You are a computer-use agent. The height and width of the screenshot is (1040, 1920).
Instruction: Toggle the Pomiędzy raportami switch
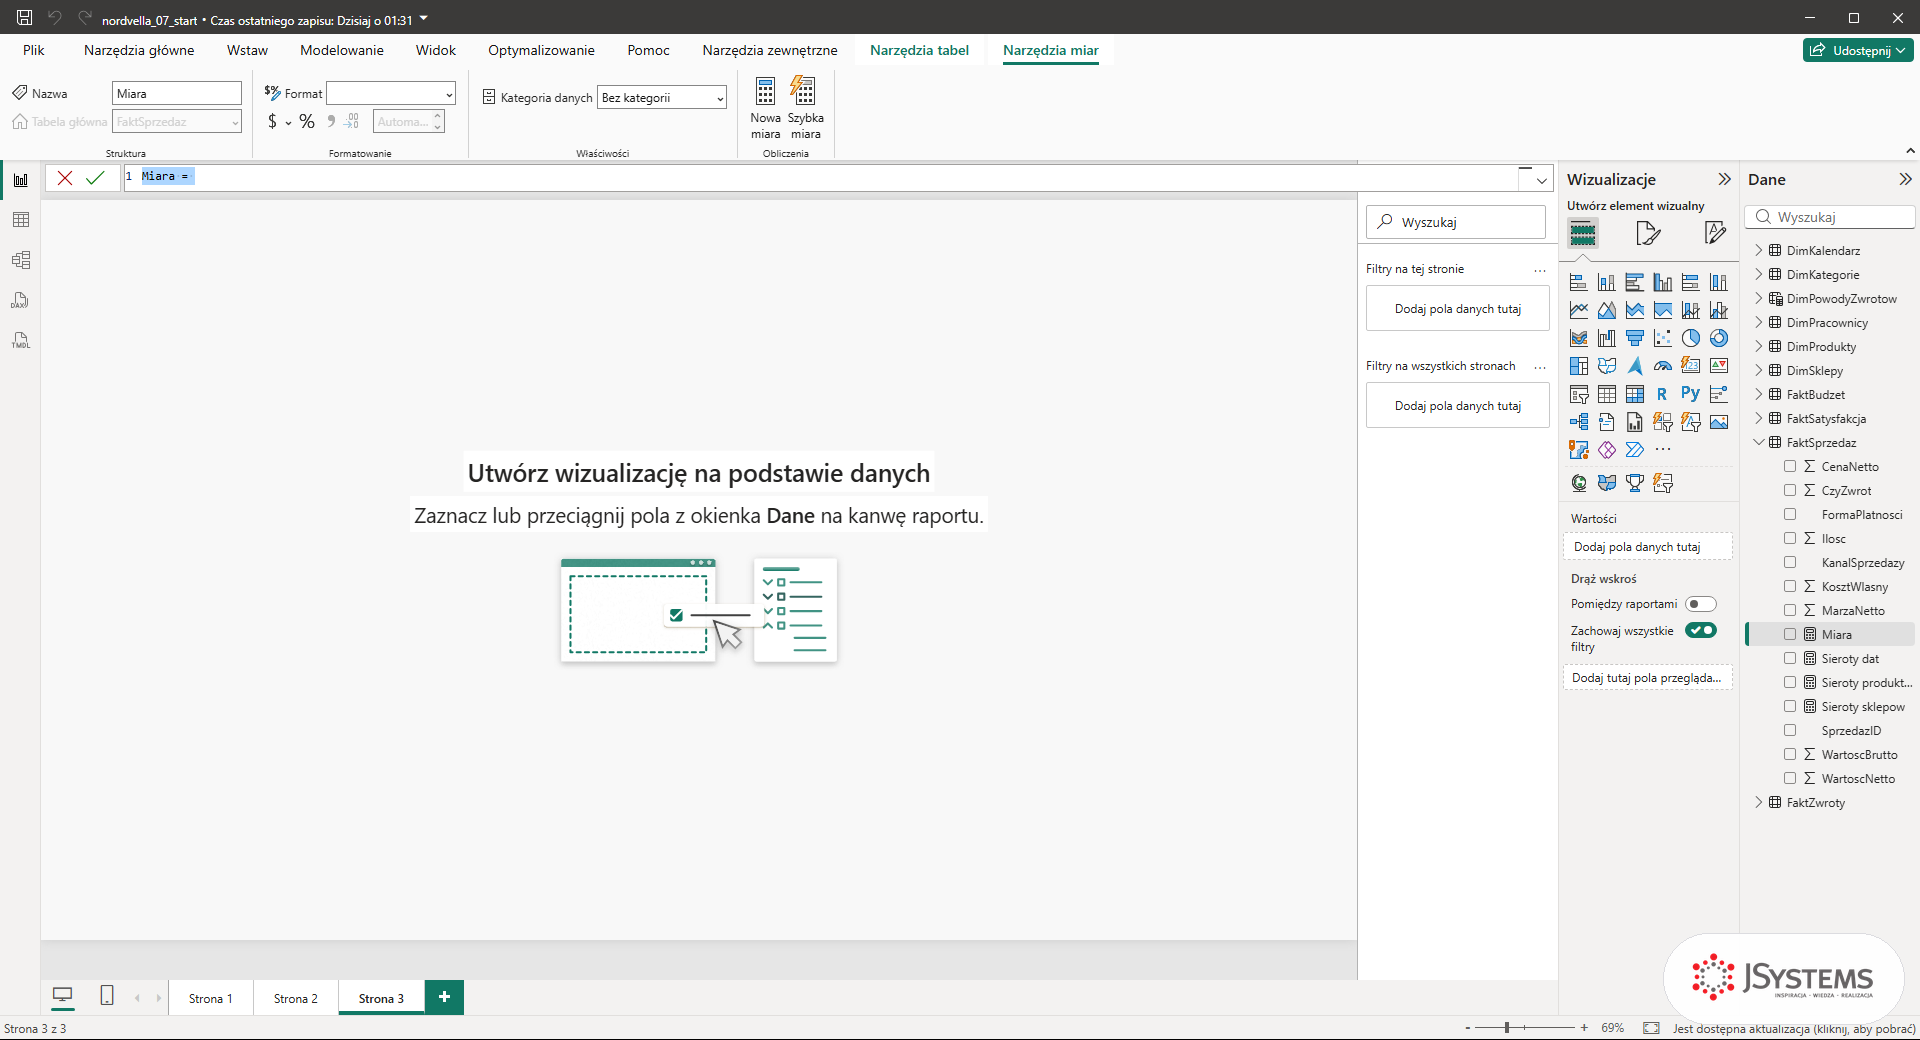click(x=1700, y=604)
